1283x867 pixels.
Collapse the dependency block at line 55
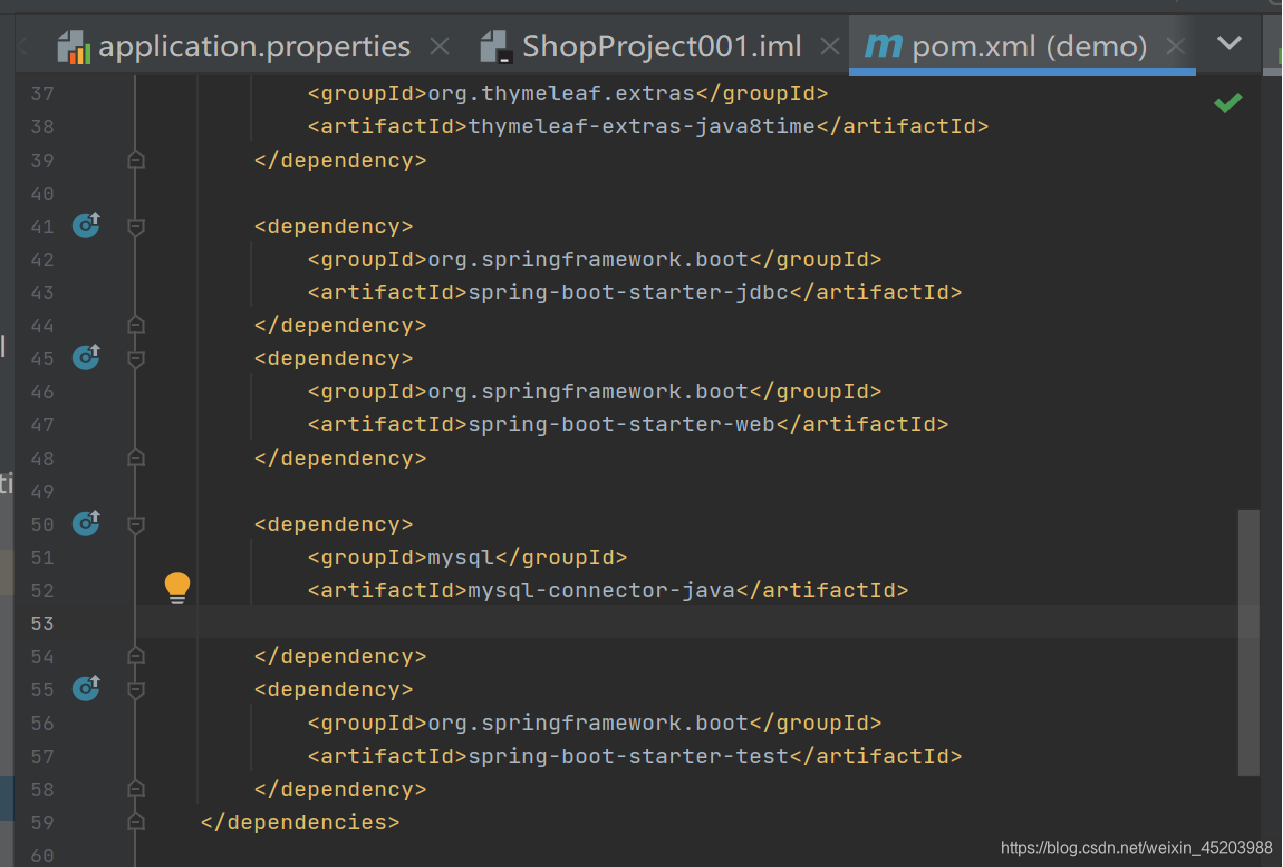(x=137, y=690)
